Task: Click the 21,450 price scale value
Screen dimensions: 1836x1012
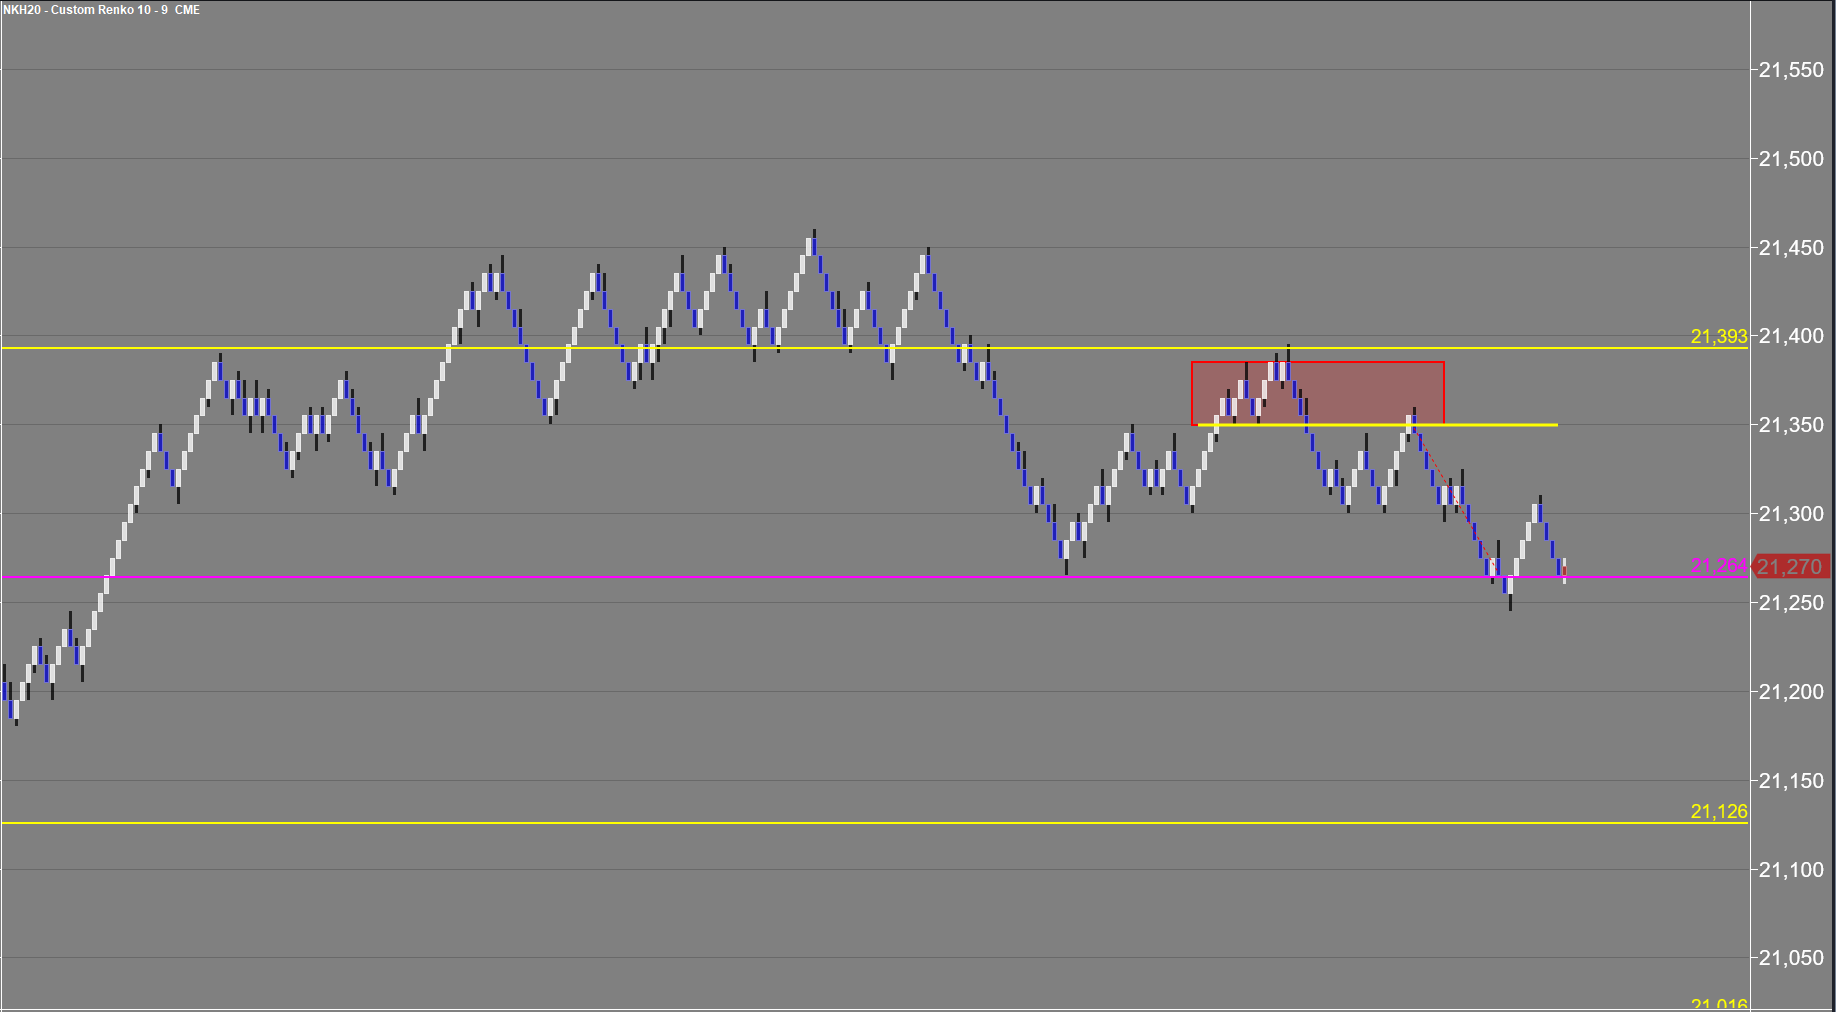Action: pos(1791,248)
